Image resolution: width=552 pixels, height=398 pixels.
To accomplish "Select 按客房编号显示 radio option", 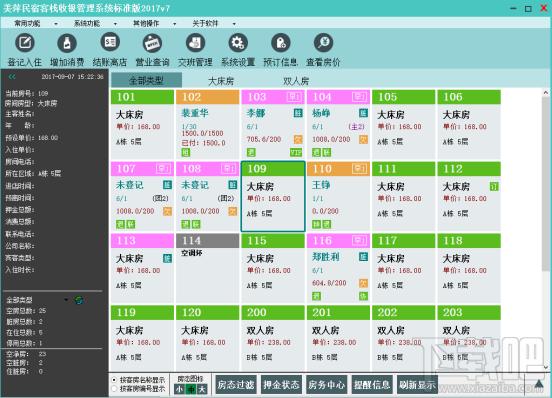I will point(114,389).
